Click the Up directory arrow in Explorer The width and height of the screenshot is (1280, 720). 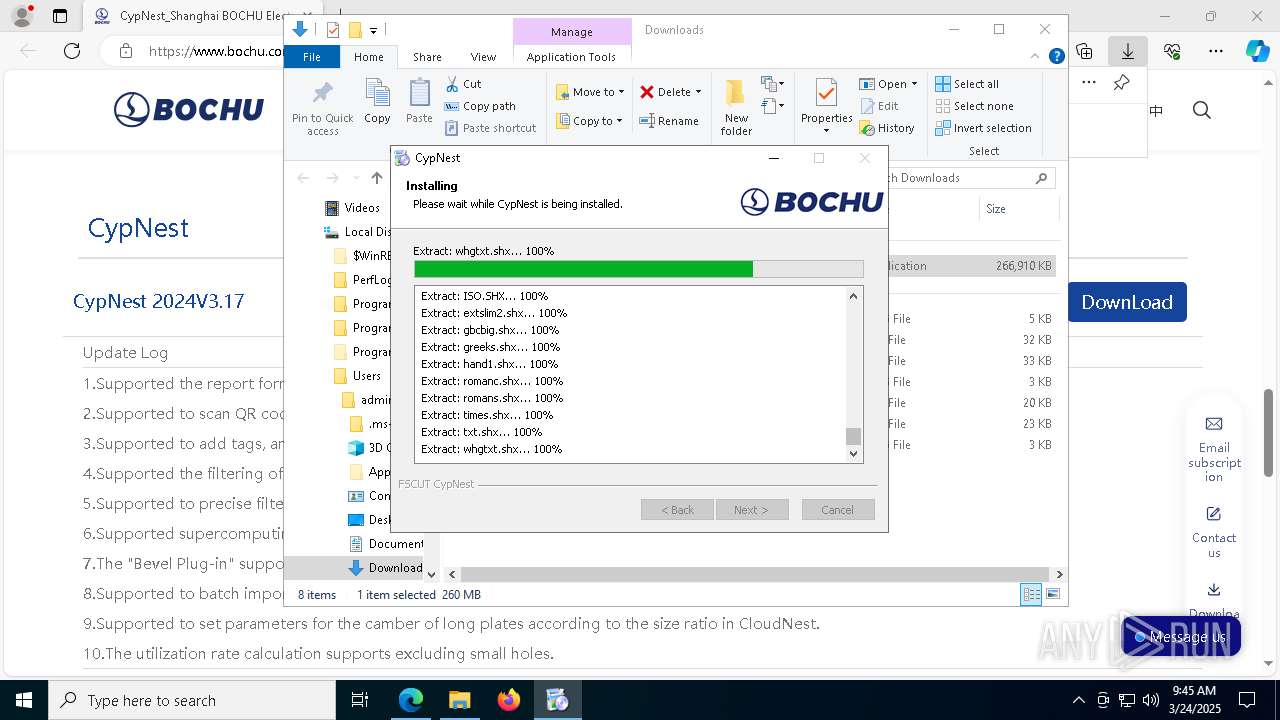[x=376, y=178]
